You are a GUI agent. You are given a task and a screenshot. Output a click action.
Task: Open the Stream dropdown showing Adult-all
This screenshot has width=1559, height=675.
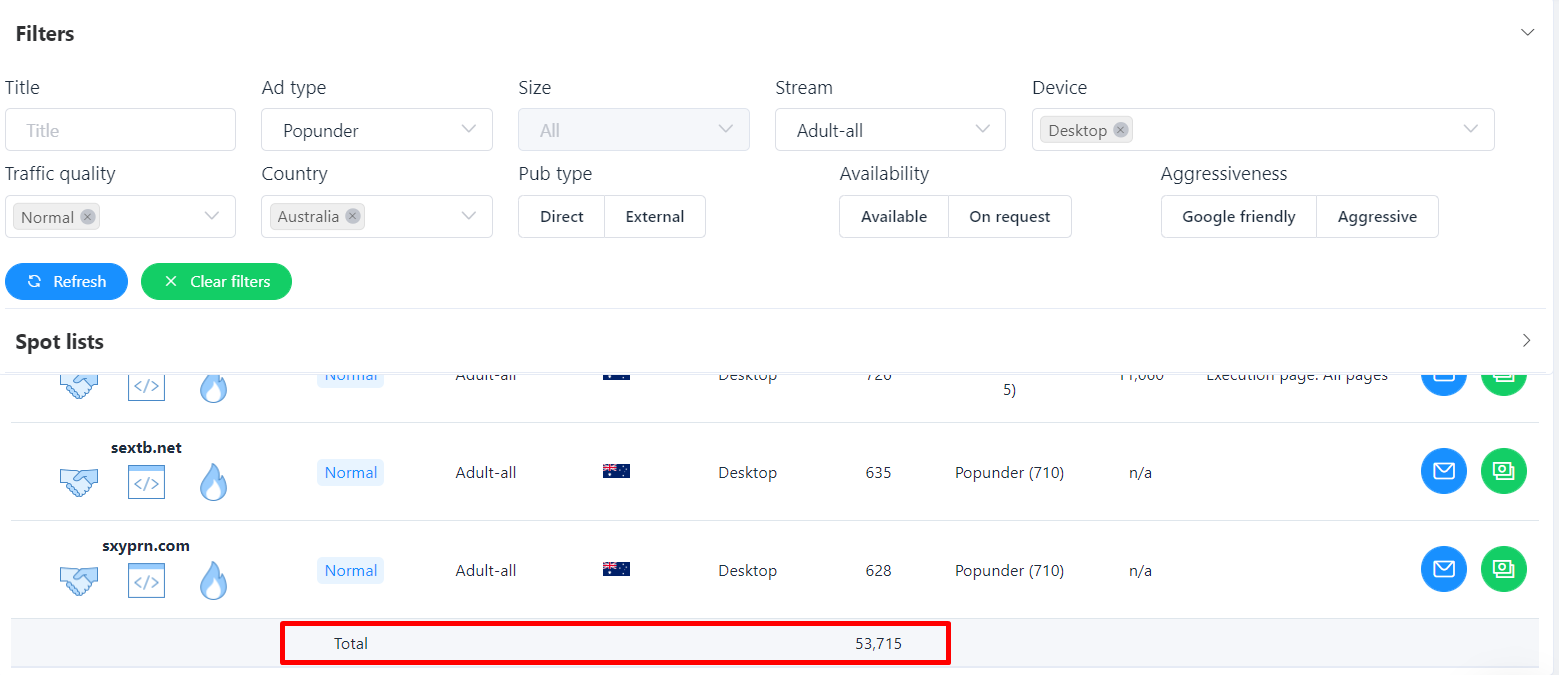point(890,130)
